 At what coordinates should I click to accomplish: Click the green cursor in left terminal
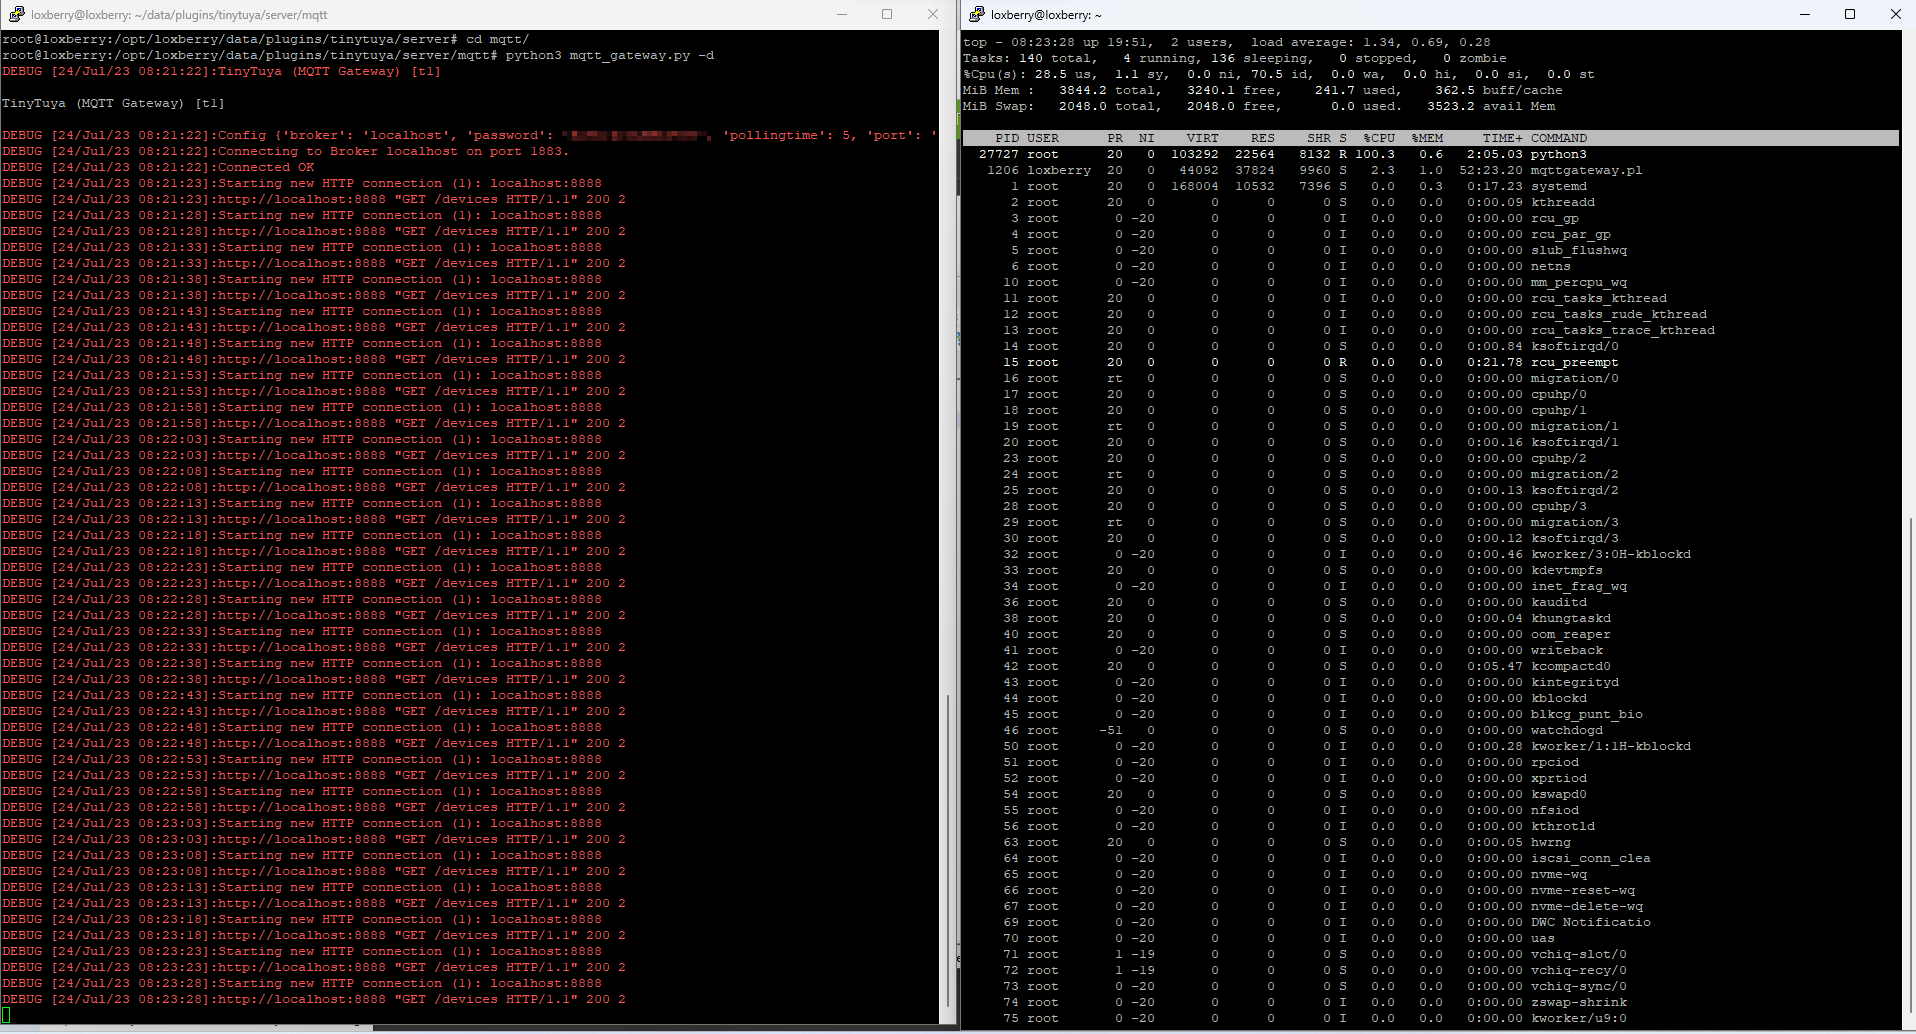(x=6, y=1015)
